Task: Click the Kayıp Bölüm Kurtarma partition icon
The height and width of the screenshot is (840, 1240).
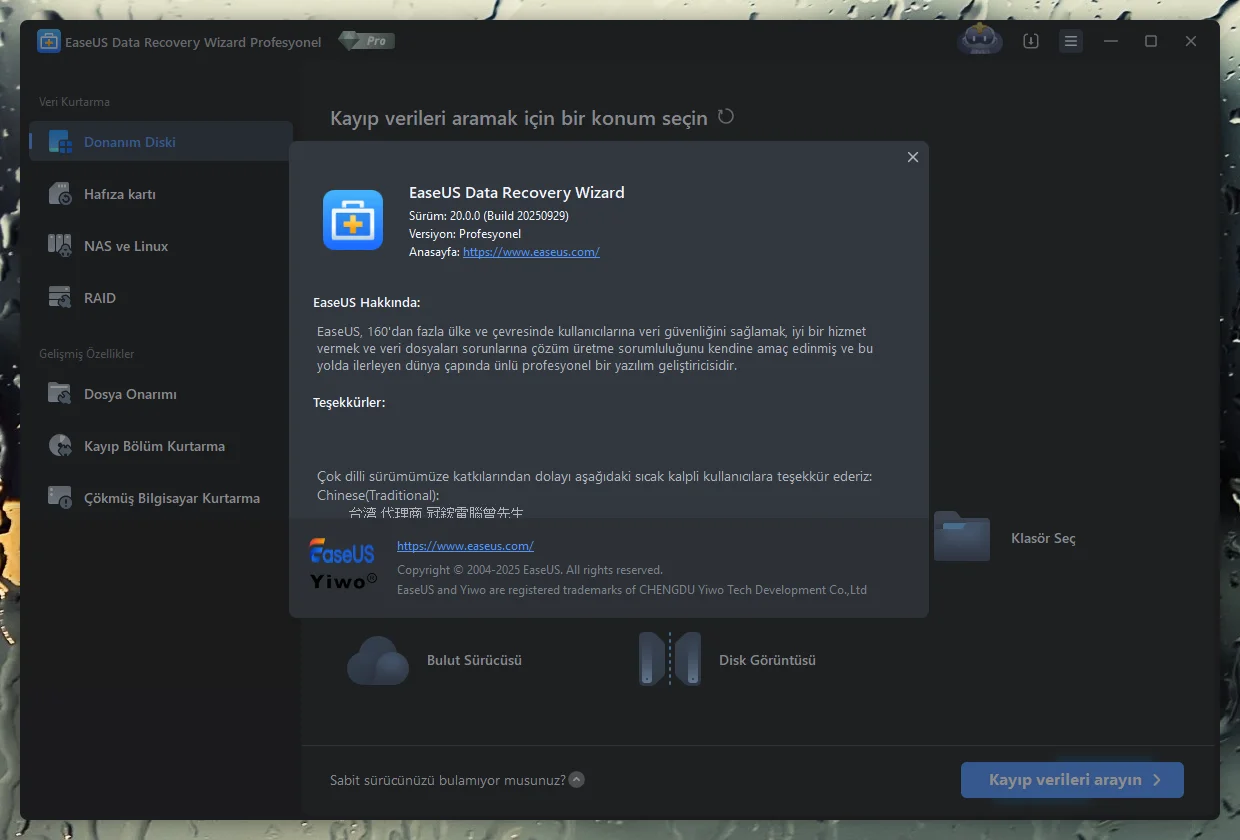Action: coord(60,446)
